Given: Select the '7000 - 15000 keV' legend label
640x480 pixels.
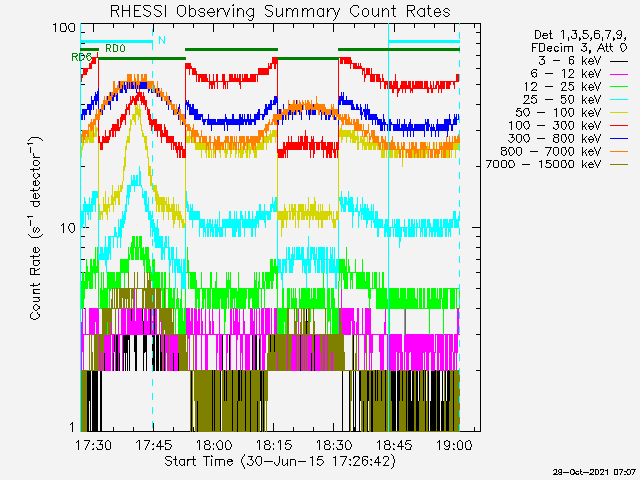Looking at the screenshot, I should point(543,164).
